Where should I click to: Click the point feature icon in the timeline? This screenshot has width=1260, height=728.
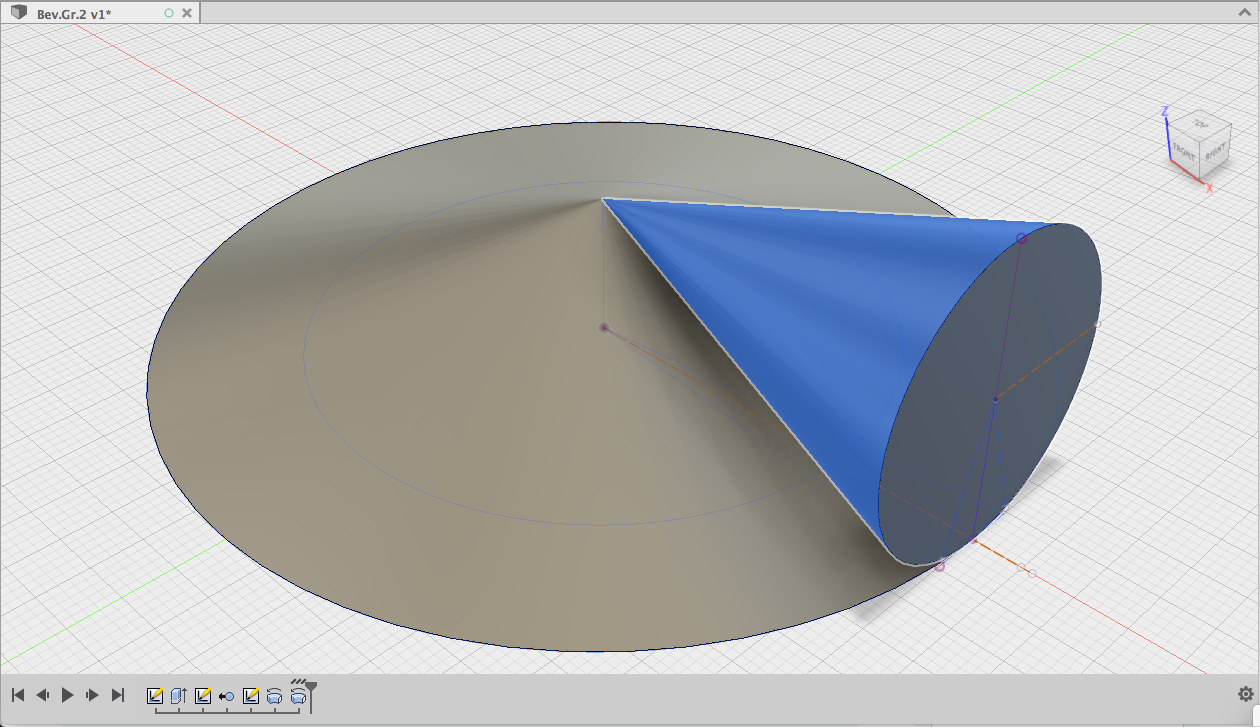[x=227, y=695]
